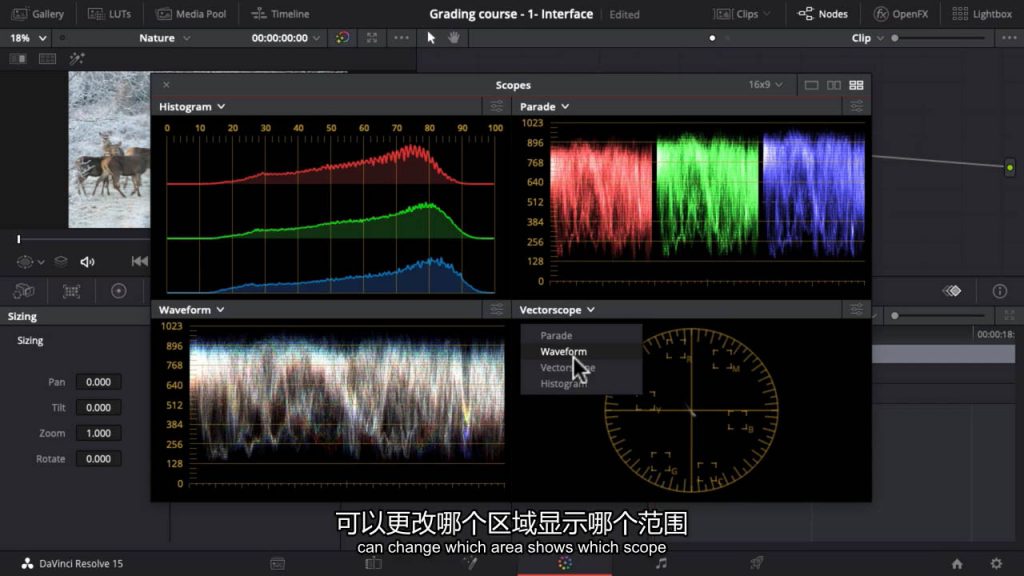
Task: Go to the Color page
Action: 565,564
